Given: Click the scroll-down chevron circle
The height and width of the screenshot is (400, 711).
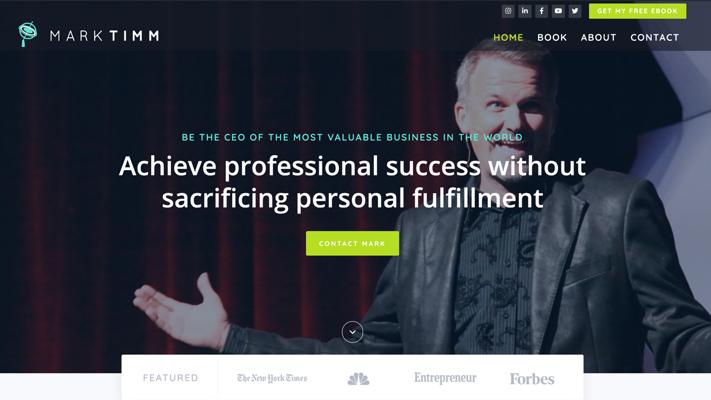Looking at the screenshot, I should point(352,332).
